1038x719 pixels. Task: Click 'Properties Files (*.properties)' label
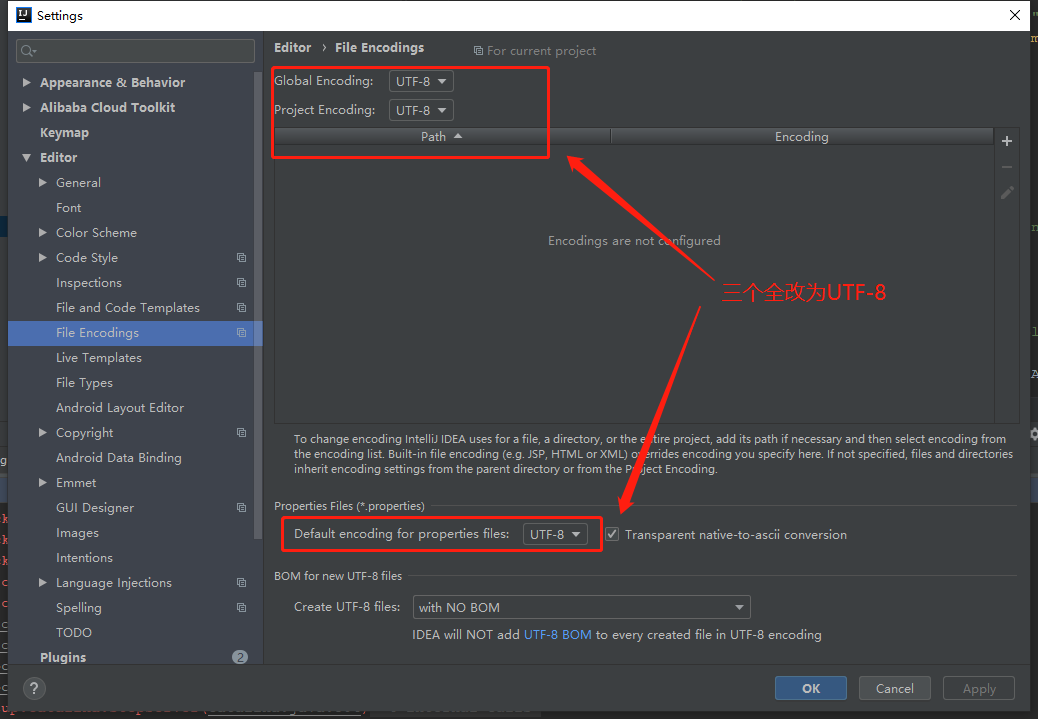[350, 506]
